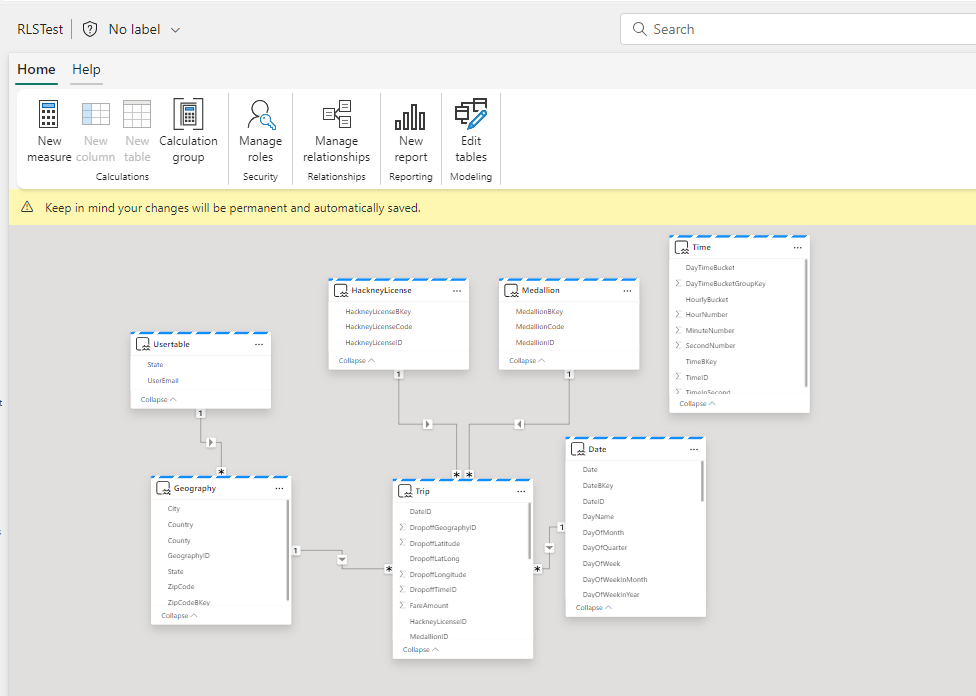Image resolution: width=976 pixels, height=696 pixels.
Task: Collapse the Date table
Action: [591, 606]
